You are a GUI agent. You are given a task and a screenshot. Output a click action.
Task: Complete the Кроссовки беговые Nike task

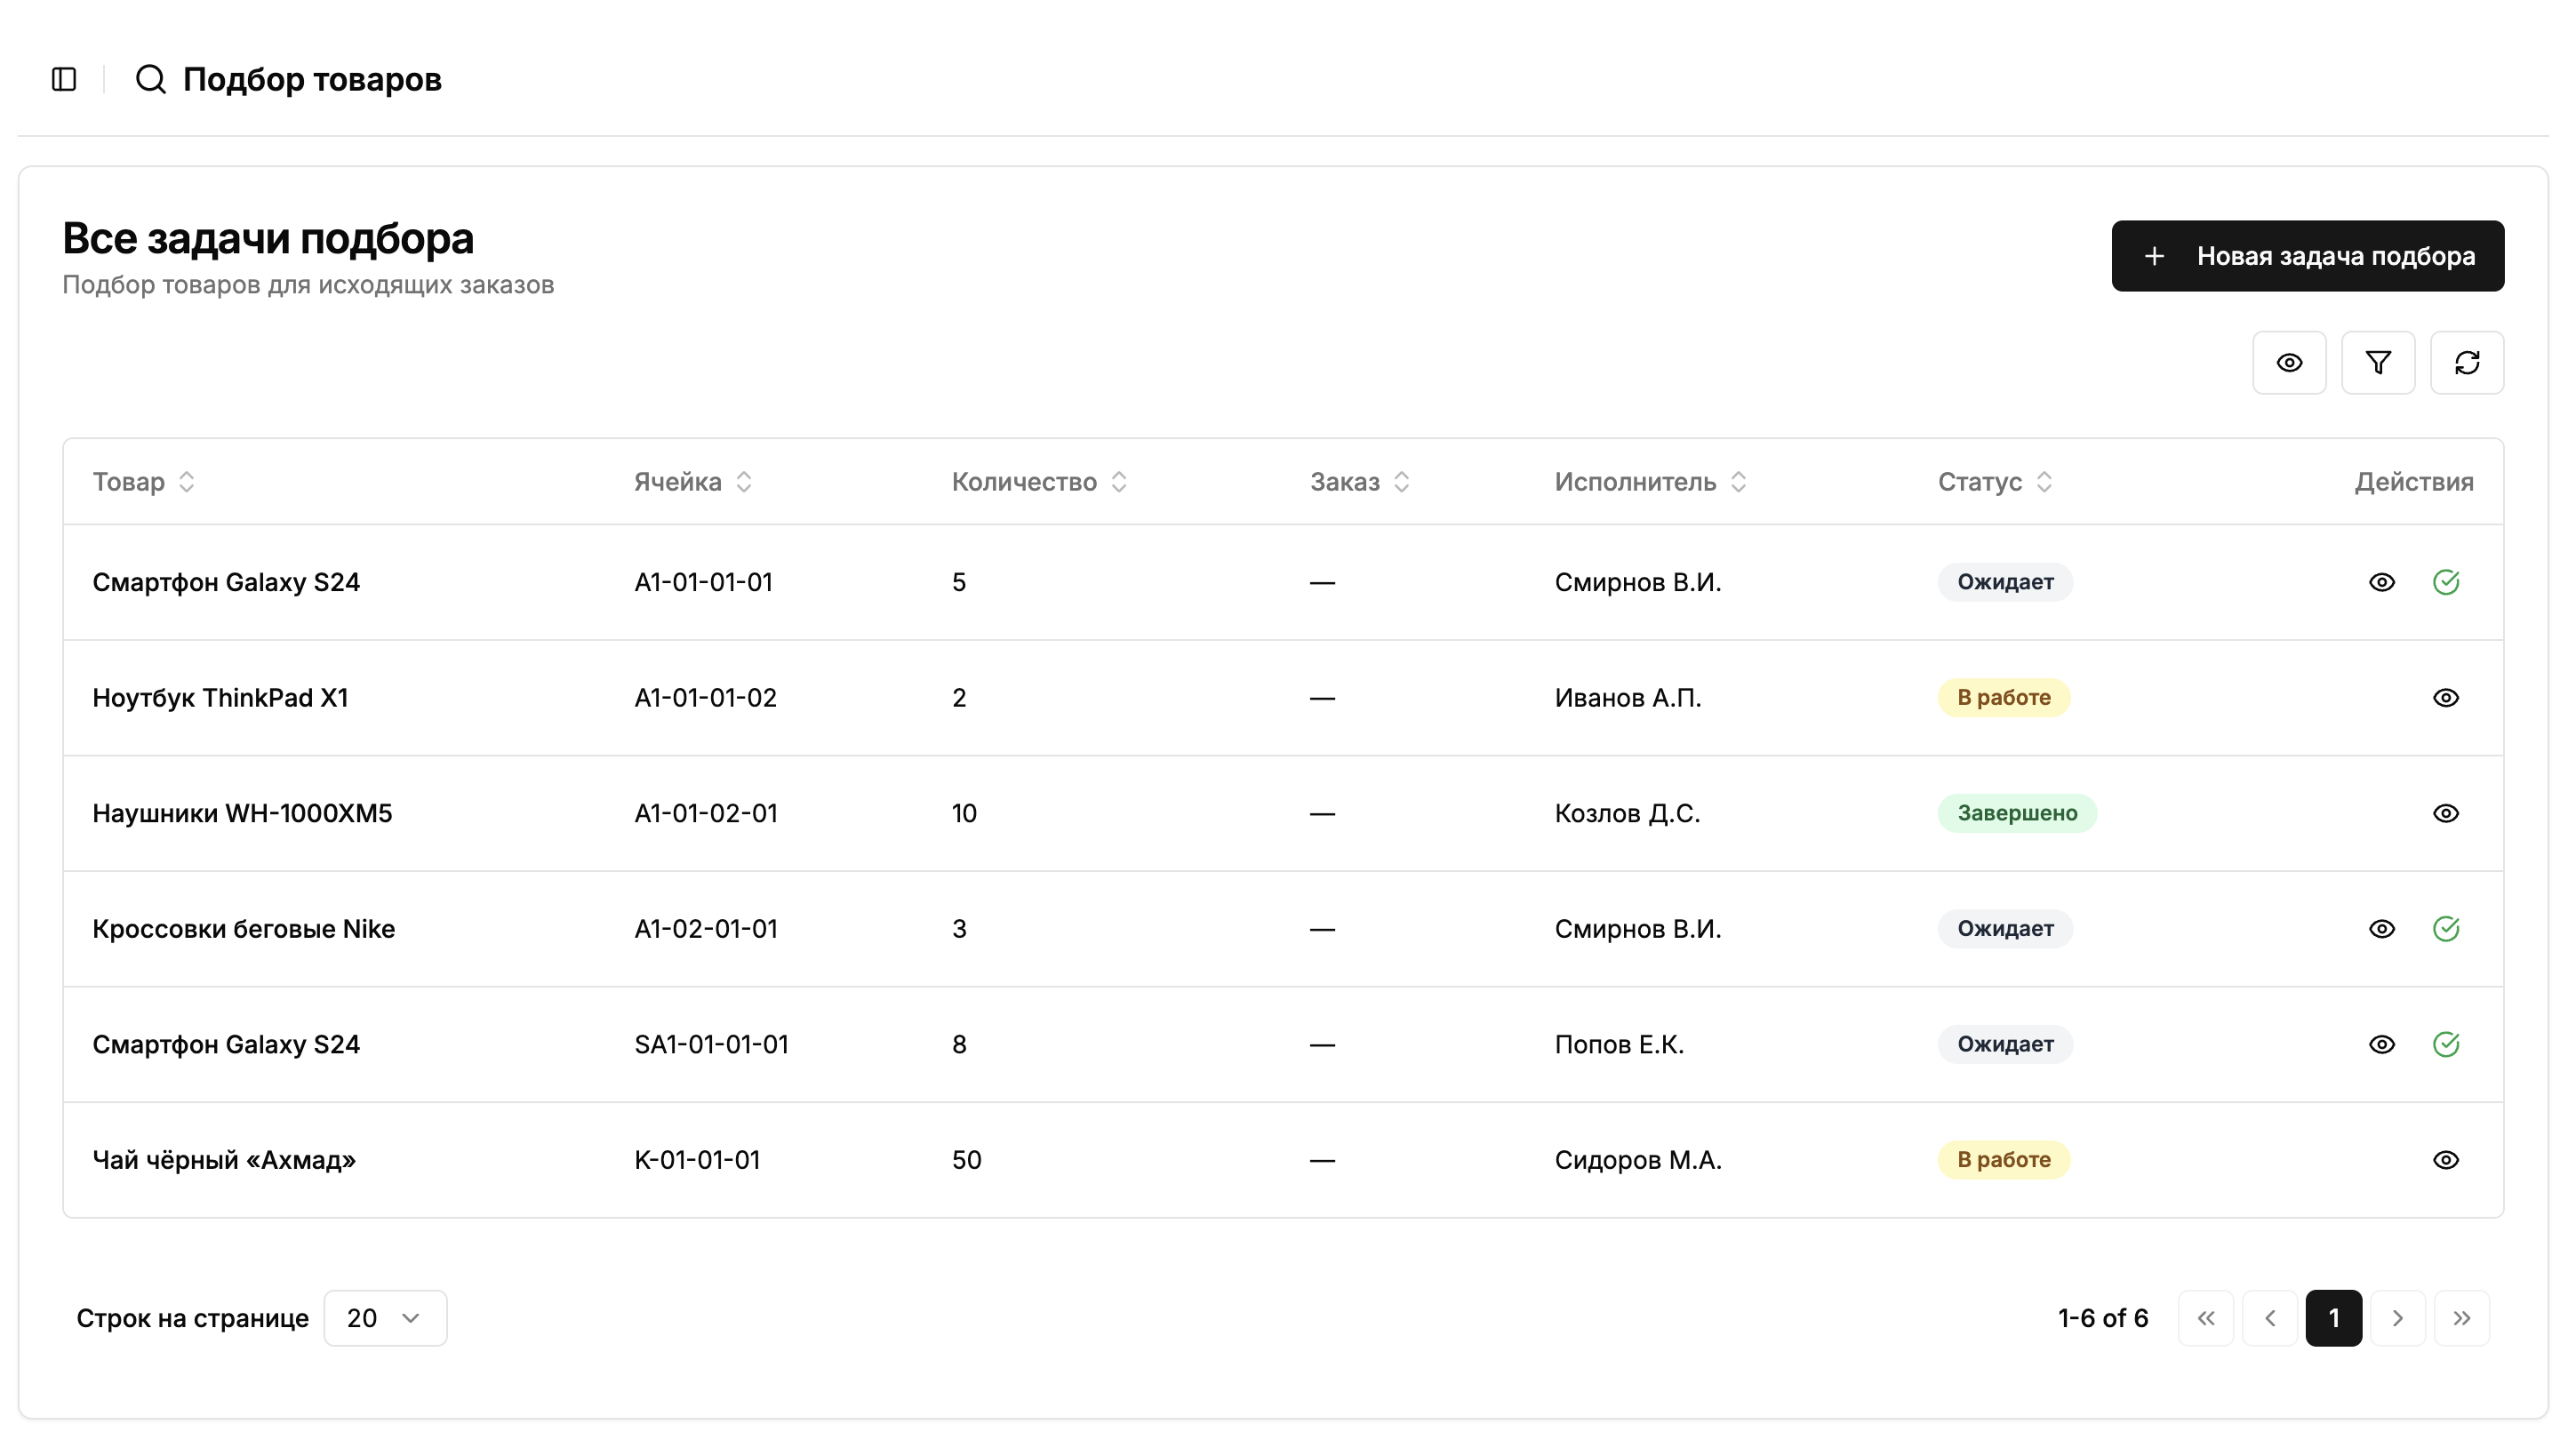click(x=2445, y=928)
